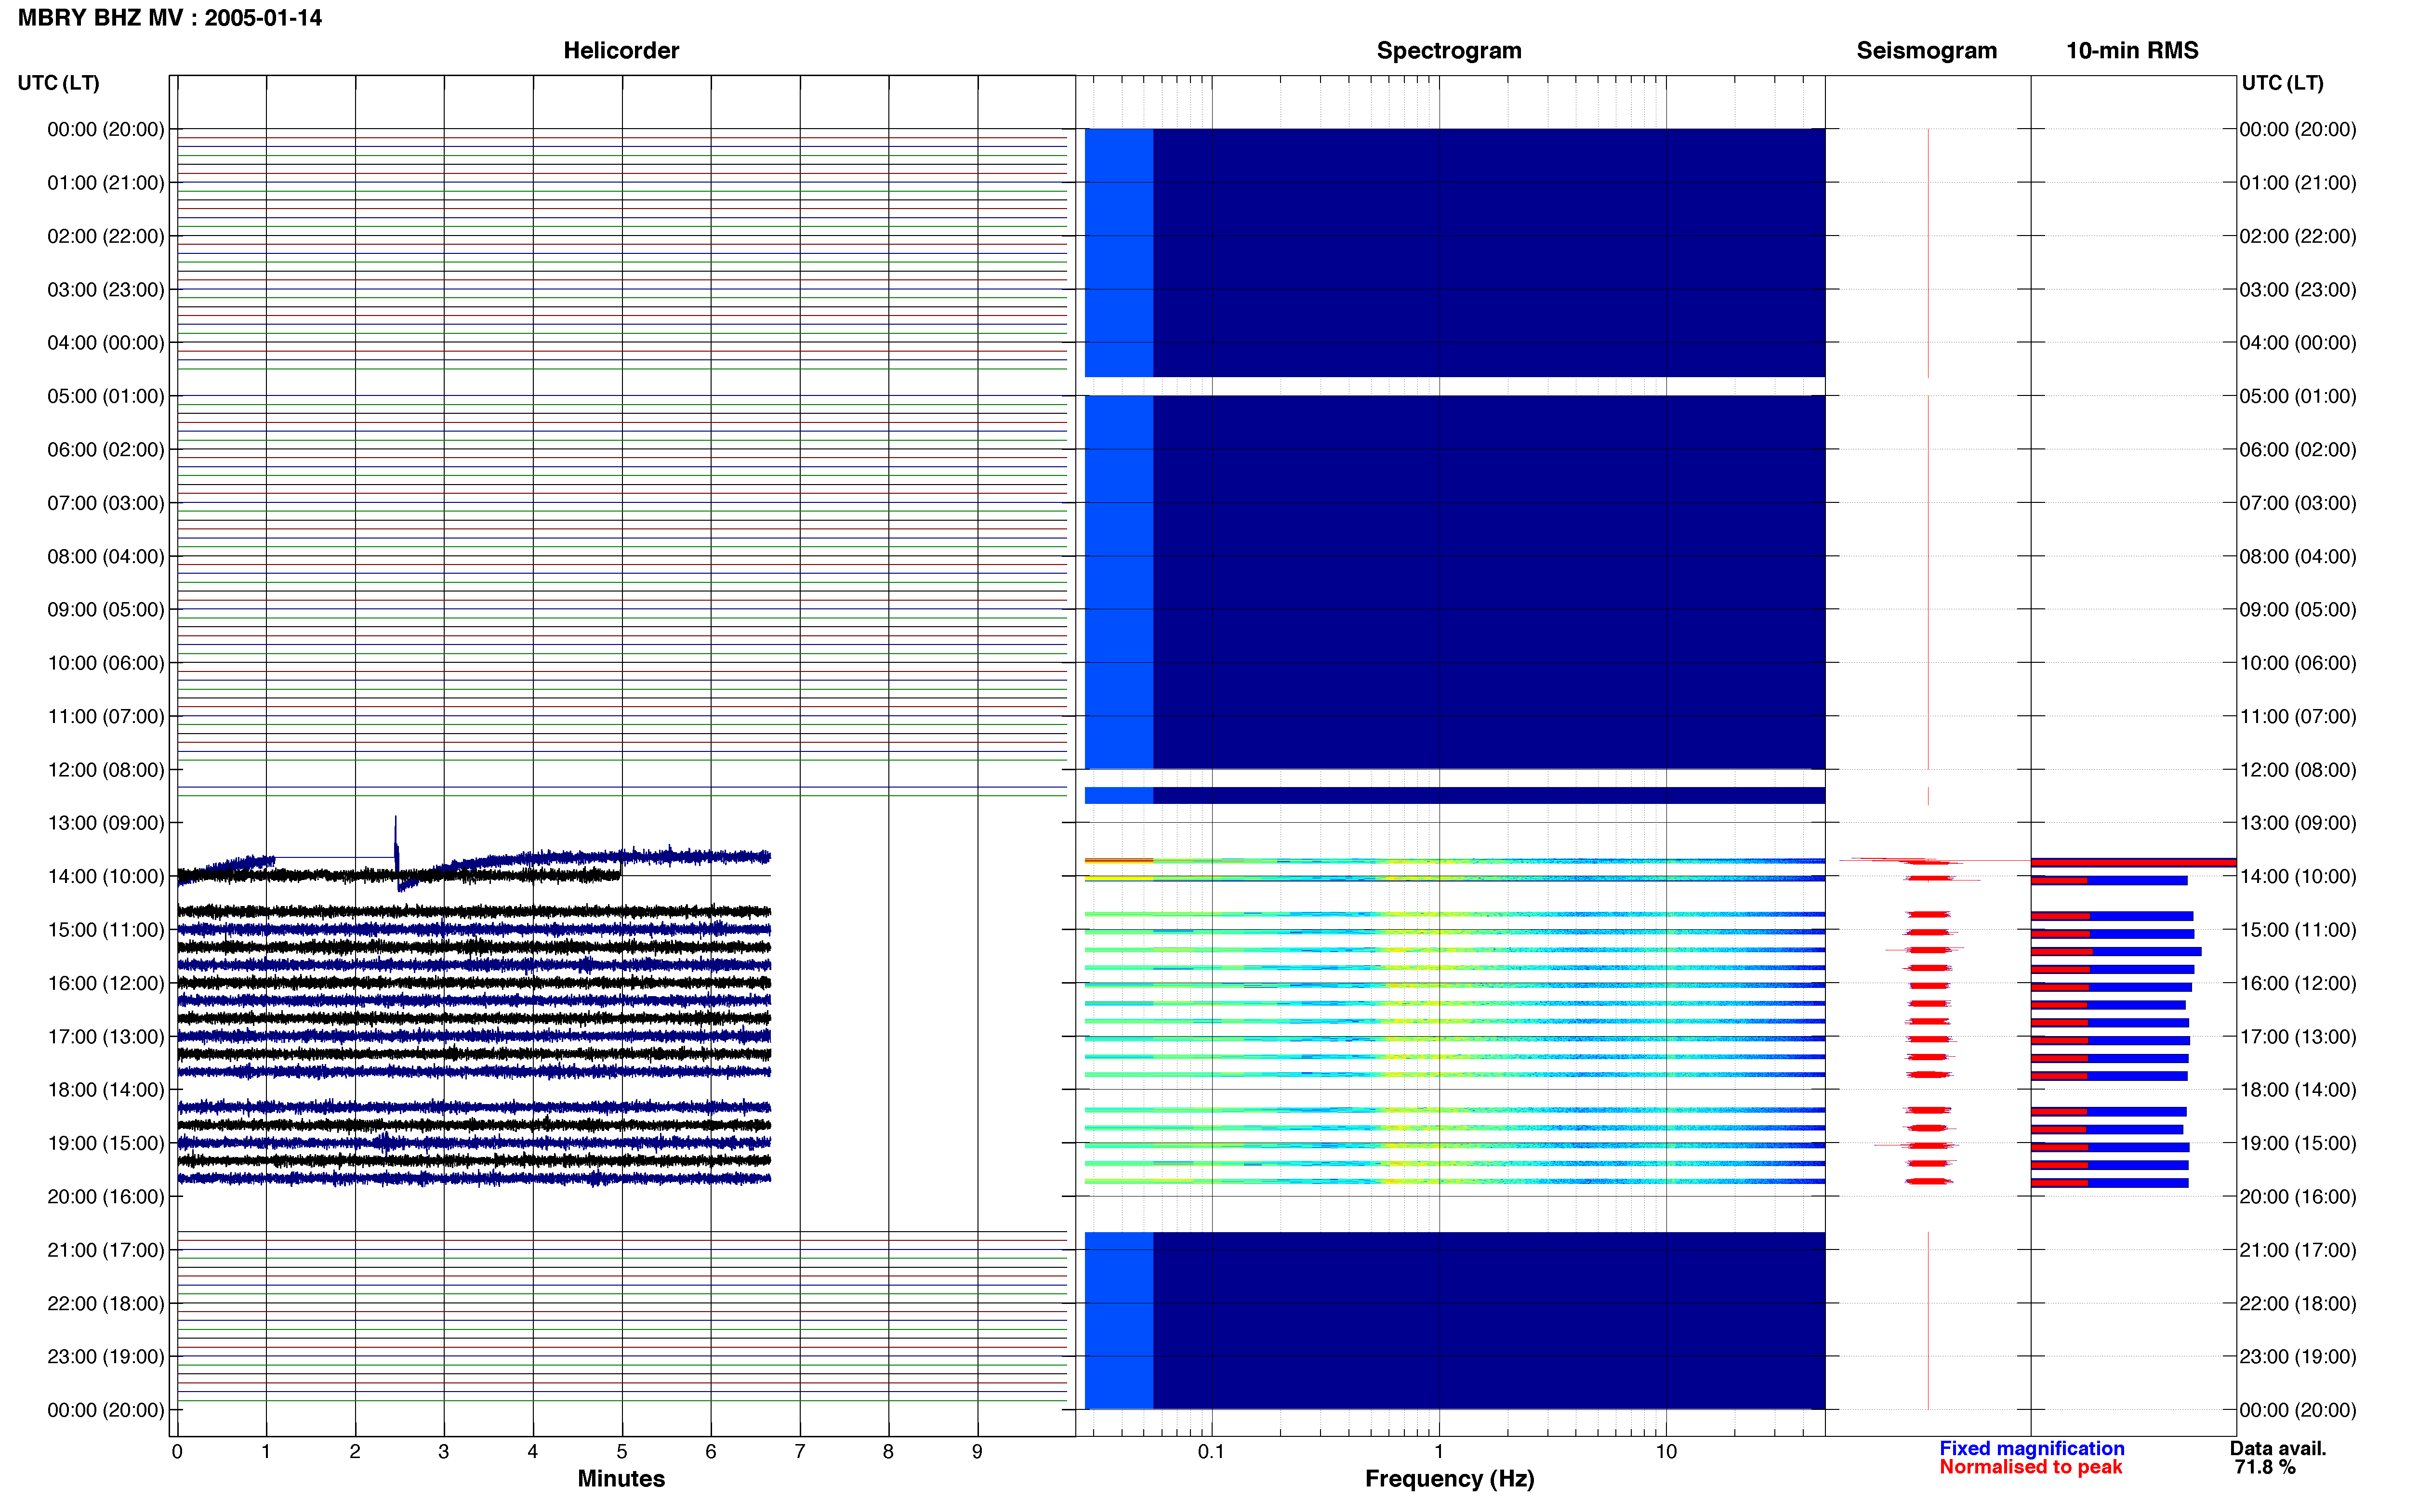The image size is (2418, 1512).
Task: Click right axis label '10:00 (06:00)'
Action: 2298,663
